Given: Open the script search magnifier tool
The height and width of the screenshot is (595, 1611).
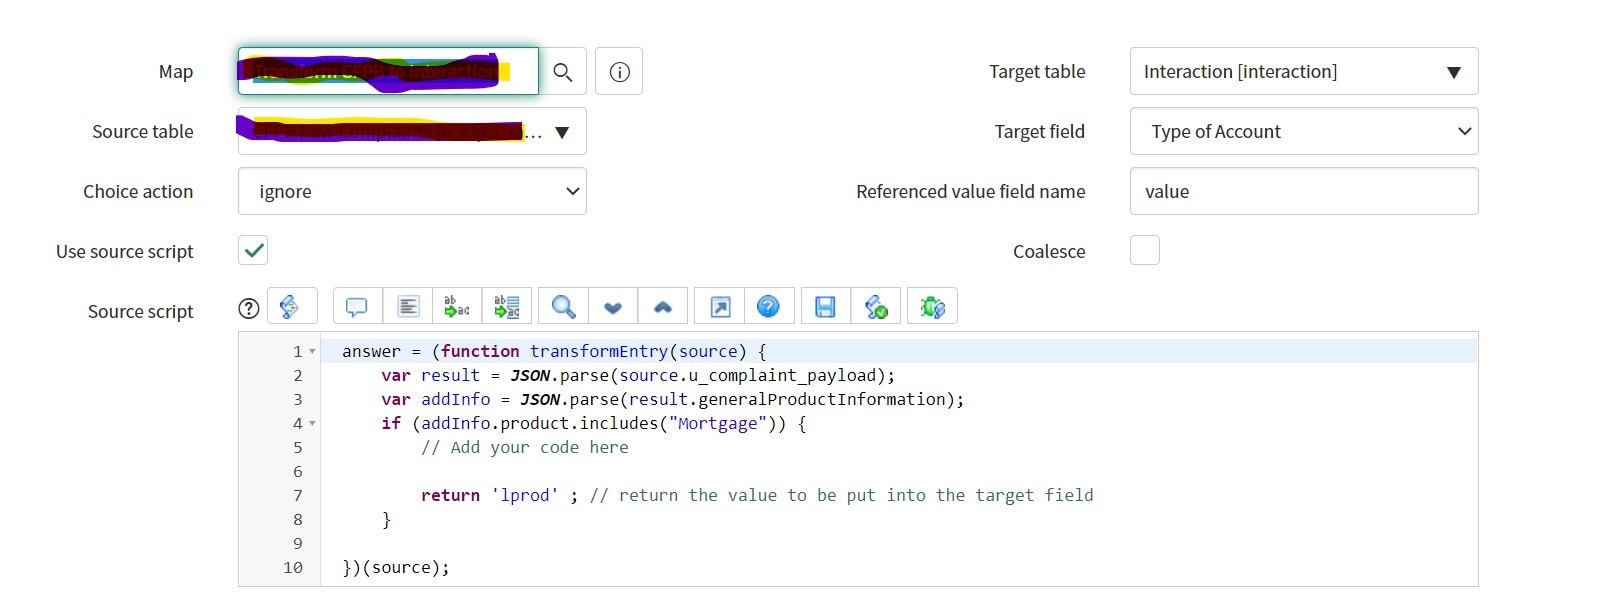Looking at the screenshot, I should (563, 306).
